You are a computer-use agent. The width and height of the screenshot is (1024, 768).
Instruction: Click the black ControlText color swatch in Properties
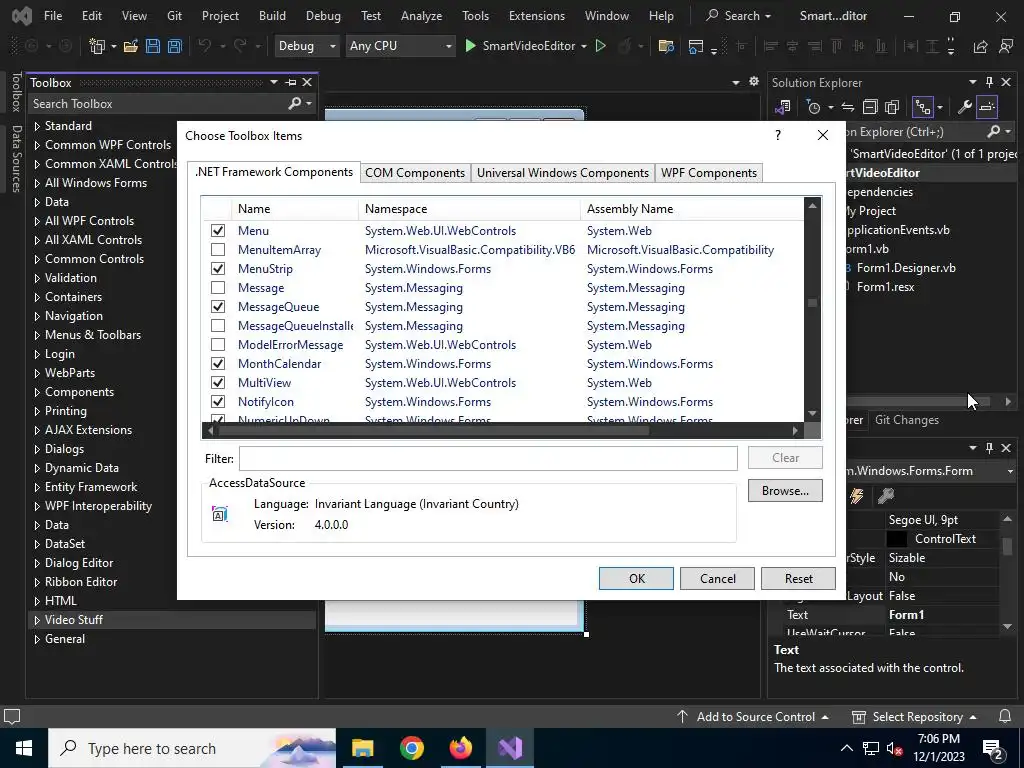pos(897,539)
